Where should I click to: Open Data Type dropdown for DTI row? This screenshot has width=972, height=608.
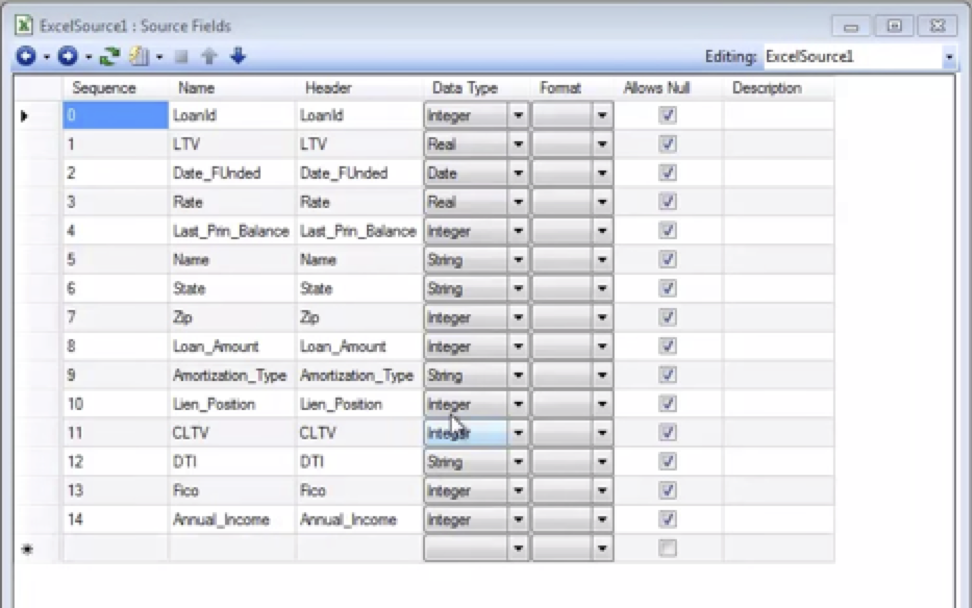(x=518, y=463)
